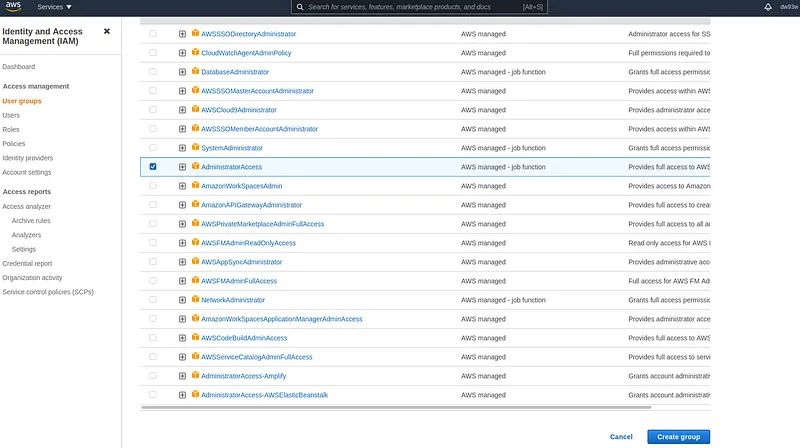800x448 pixels.
Task: Click the Create group button
Action: 679,437
